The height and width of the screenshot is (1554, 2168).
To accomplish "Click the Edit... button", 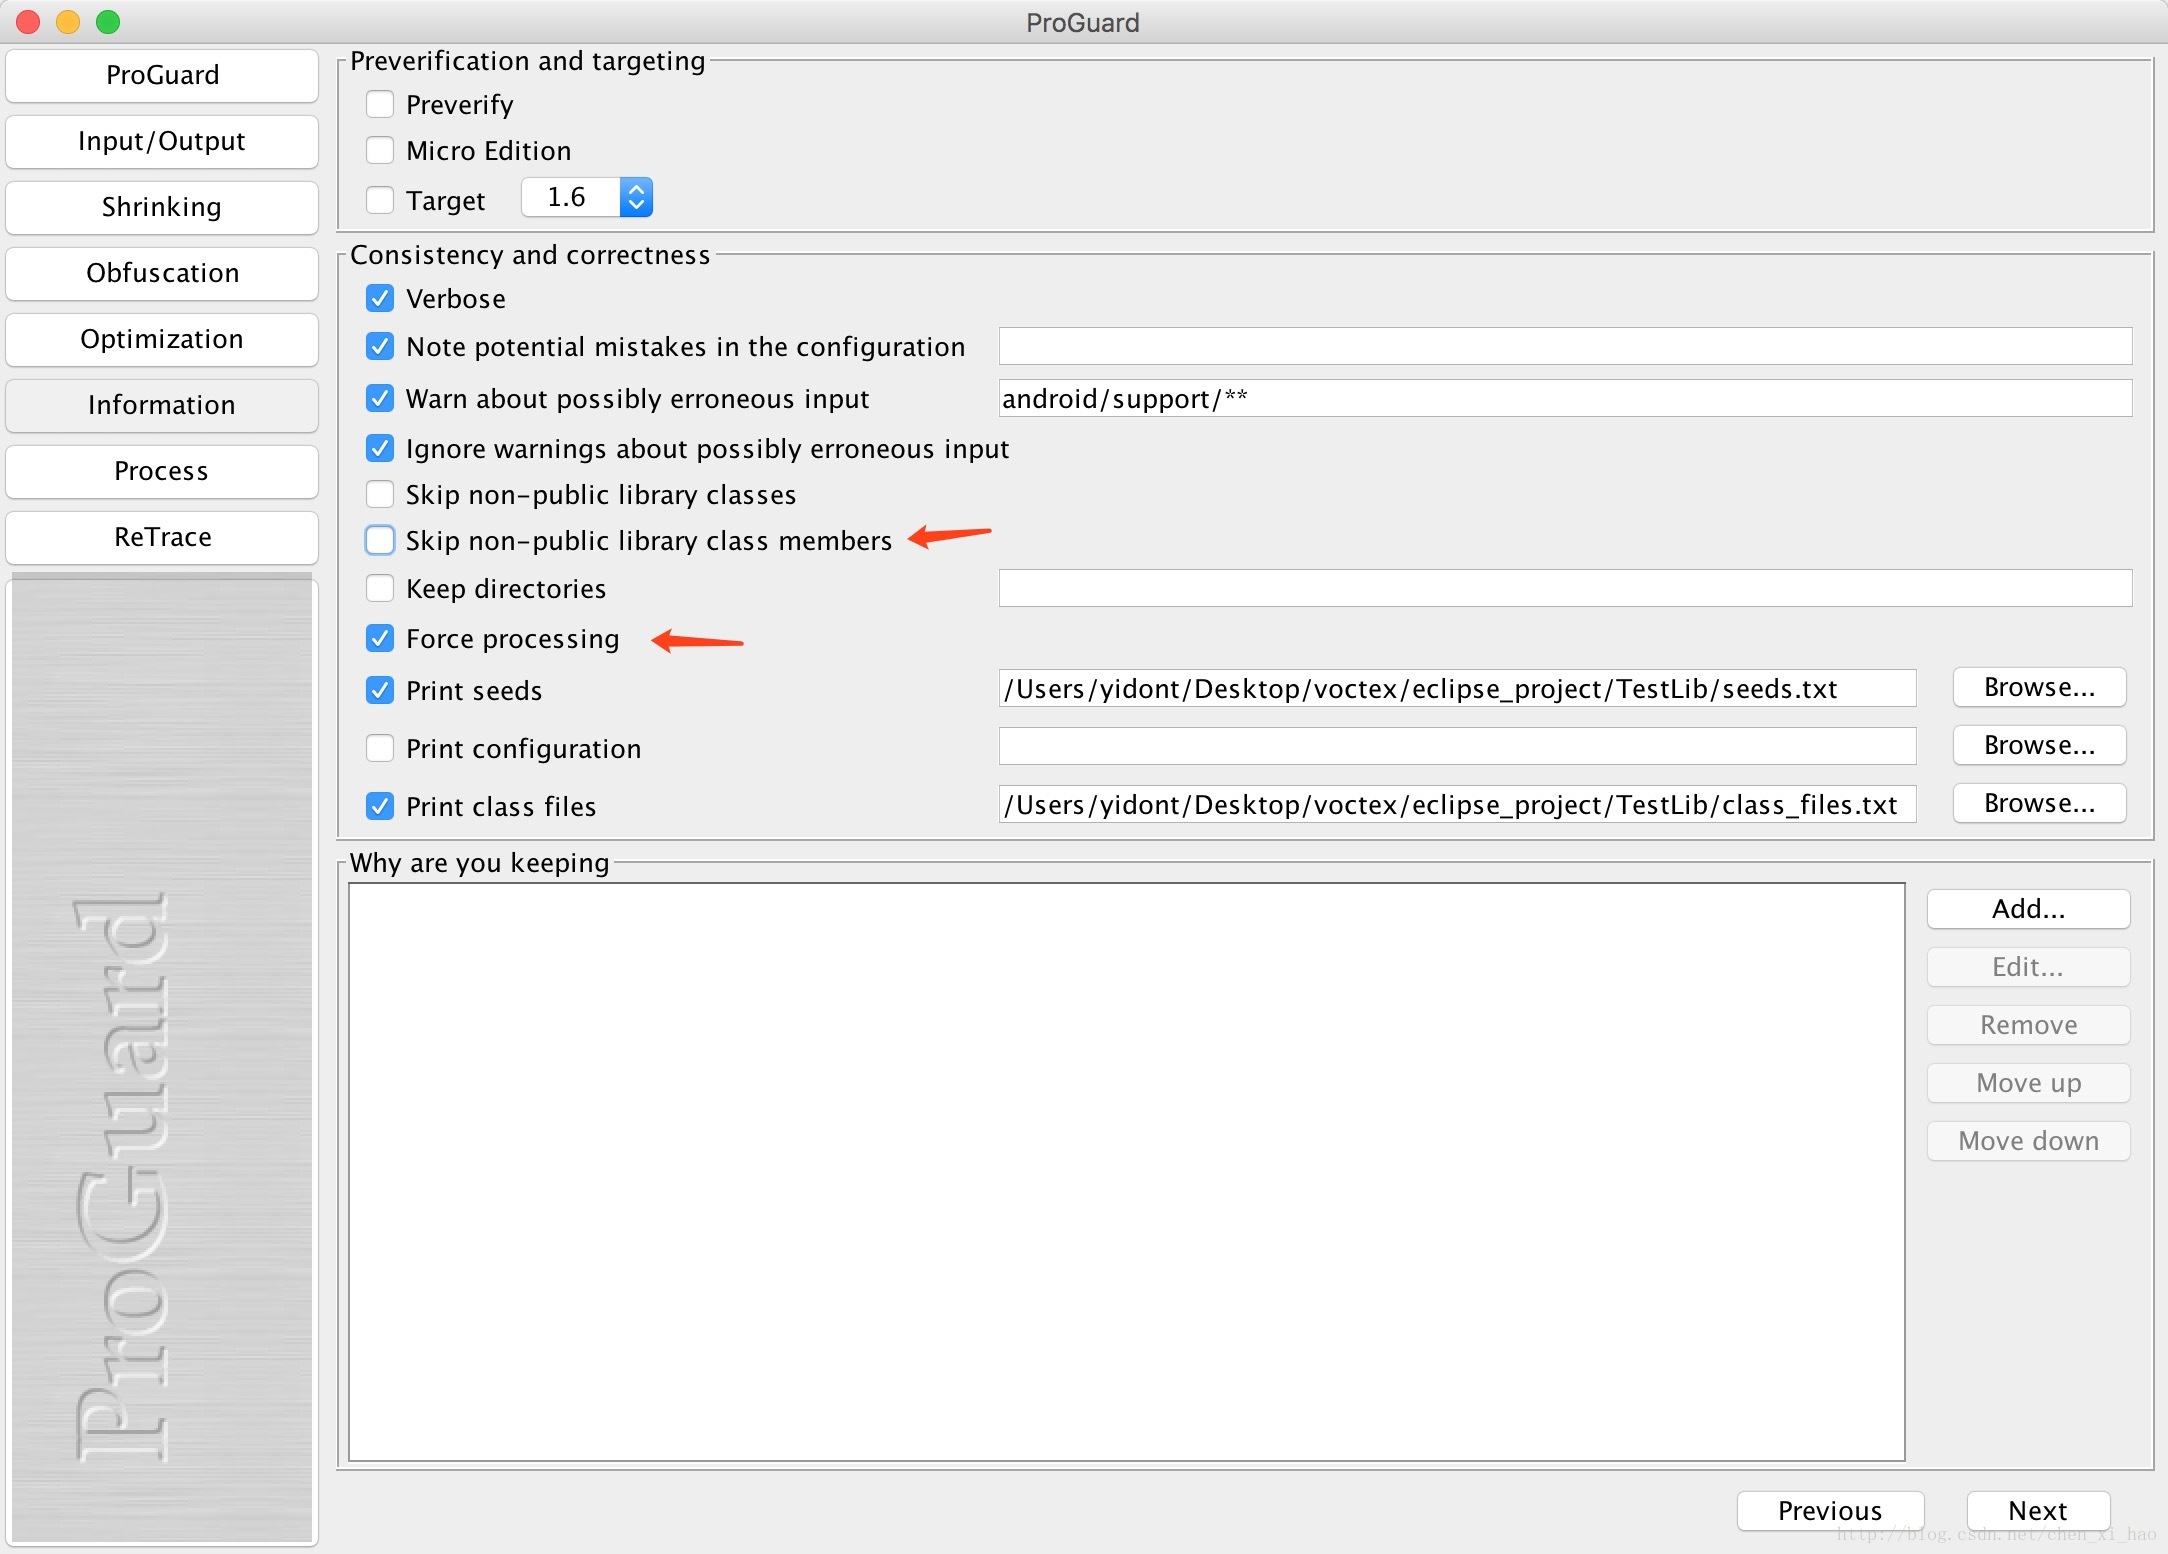I will 2028,967.
